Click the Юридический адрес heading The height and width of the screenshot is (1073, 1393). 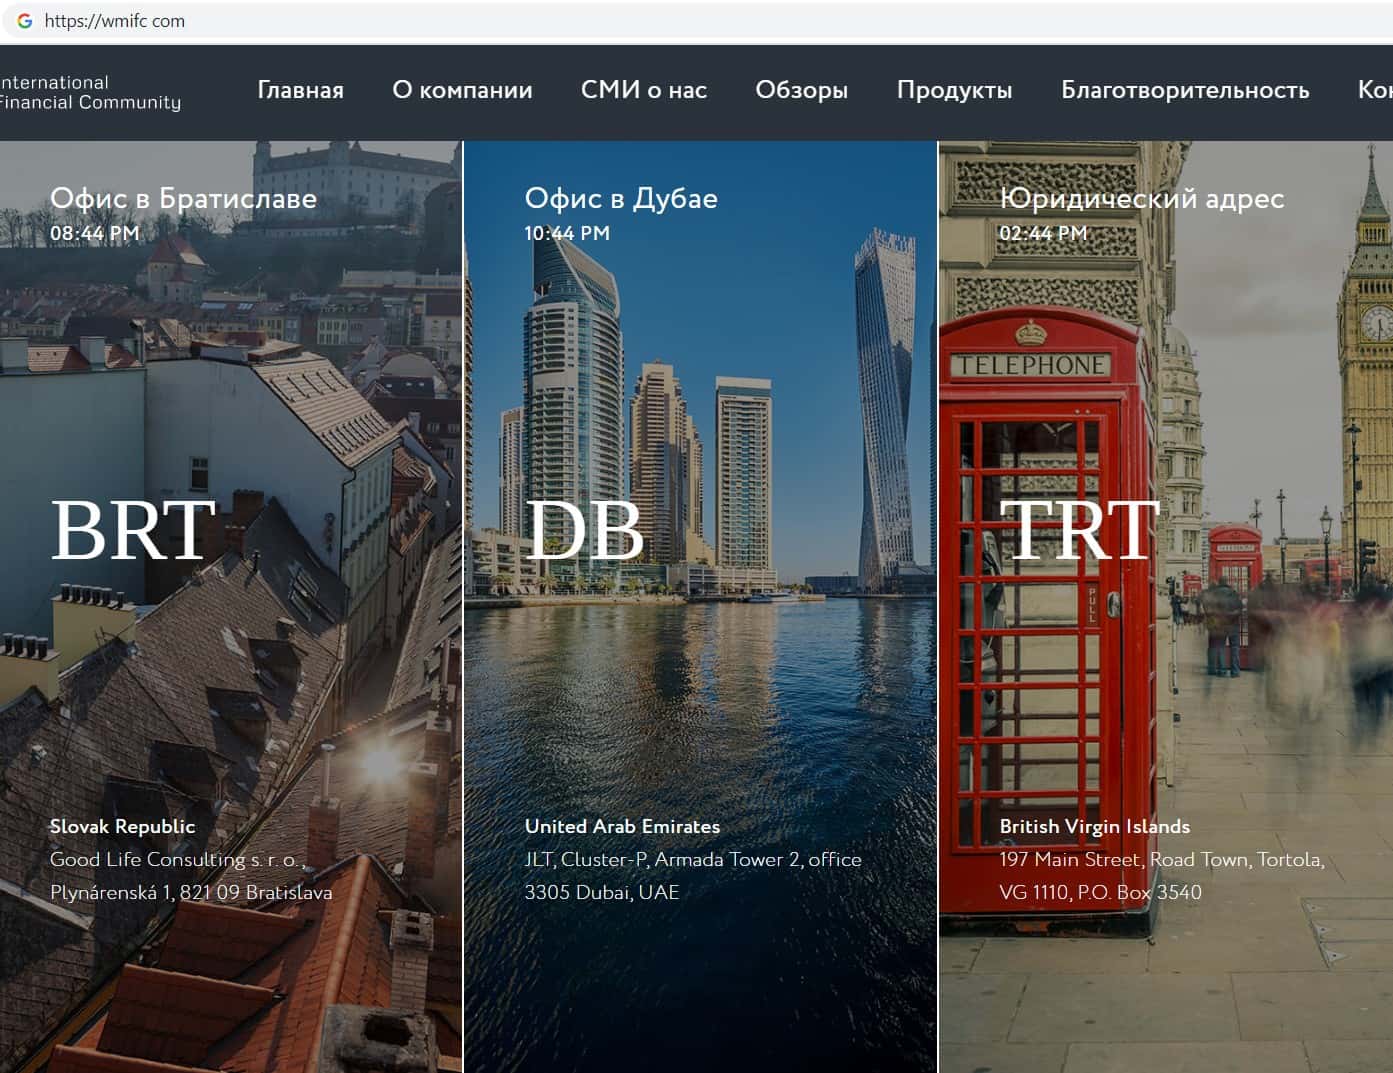[1142, 198]
